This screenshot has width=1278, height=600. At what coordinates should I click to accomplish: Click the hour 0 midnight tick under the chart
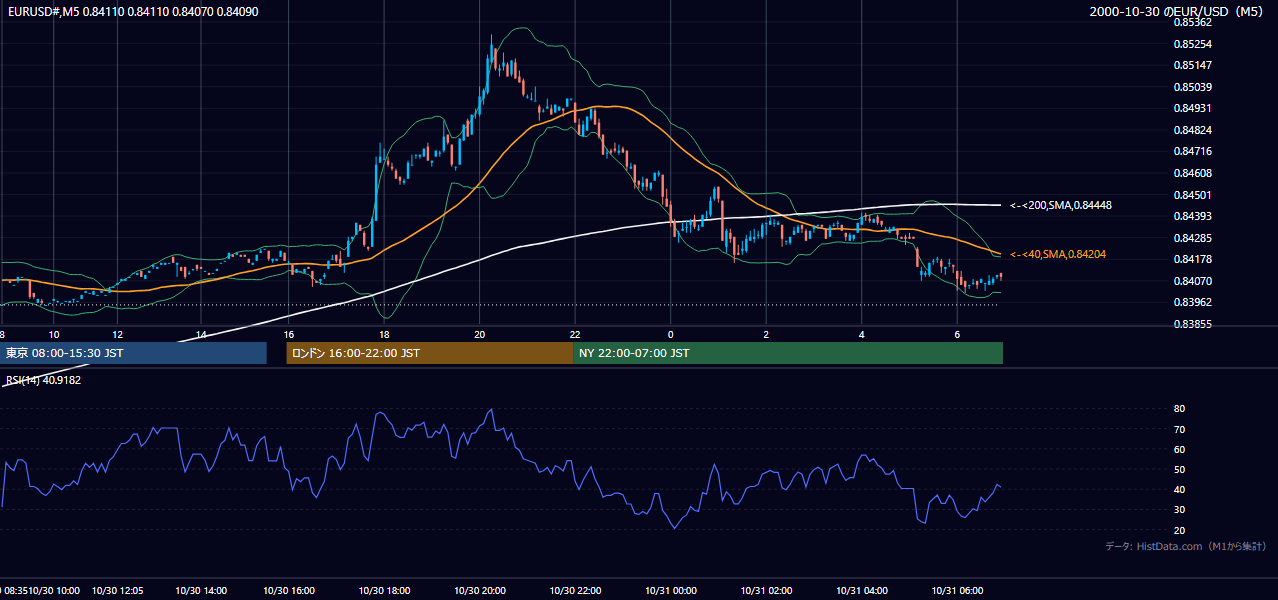tap(670, 334)
